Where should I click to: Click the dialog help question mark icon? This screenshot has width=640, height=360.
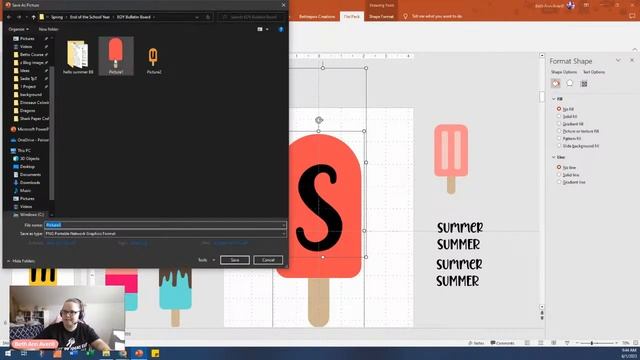point(281,29)
